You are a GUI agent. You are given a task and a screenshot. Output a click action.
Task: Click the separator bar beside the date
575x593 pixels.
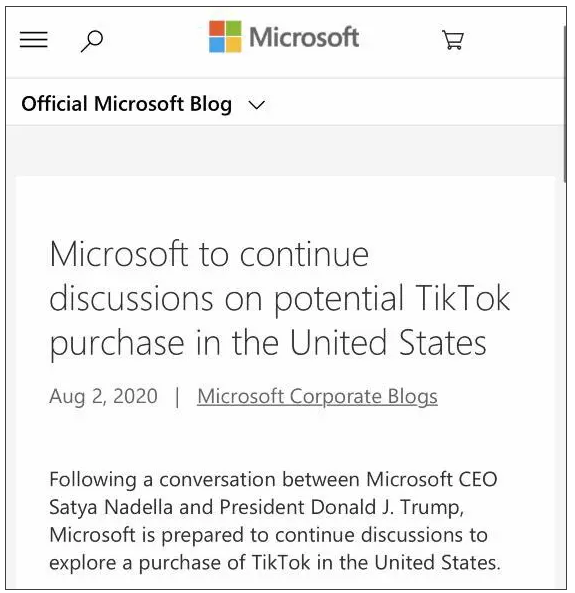tap(177, 397)
